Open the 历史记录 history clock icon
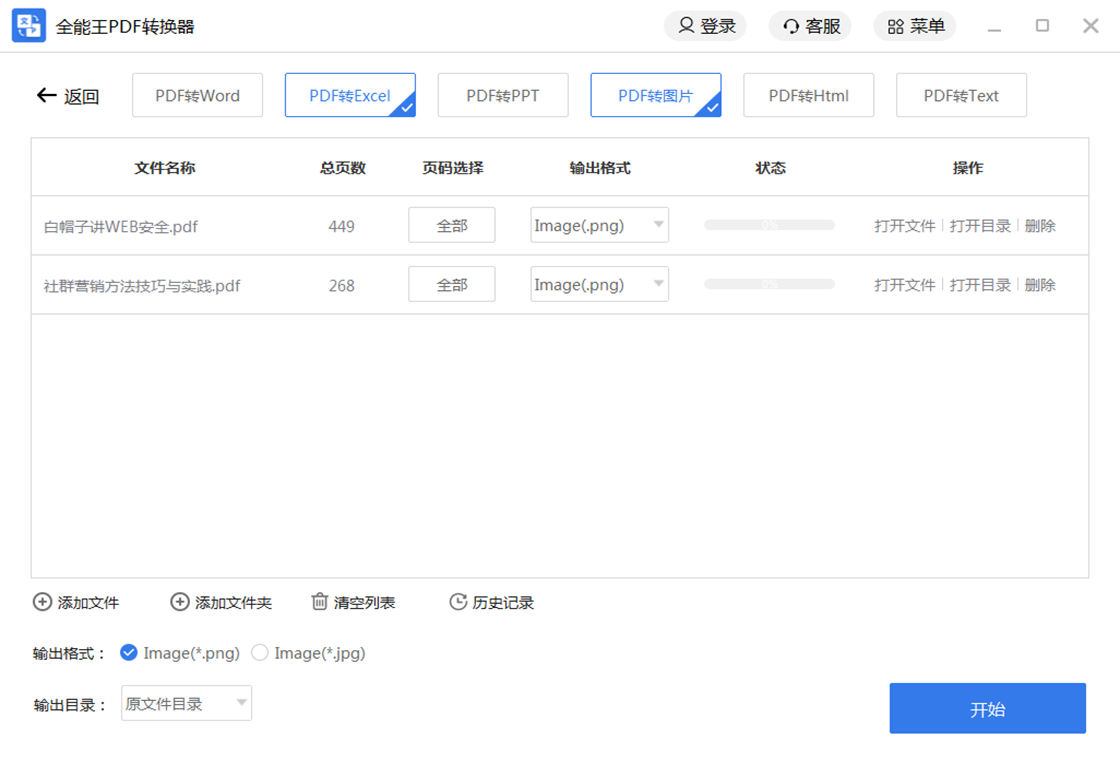This screenshot has height=760, width=1120. click(458, 602)
